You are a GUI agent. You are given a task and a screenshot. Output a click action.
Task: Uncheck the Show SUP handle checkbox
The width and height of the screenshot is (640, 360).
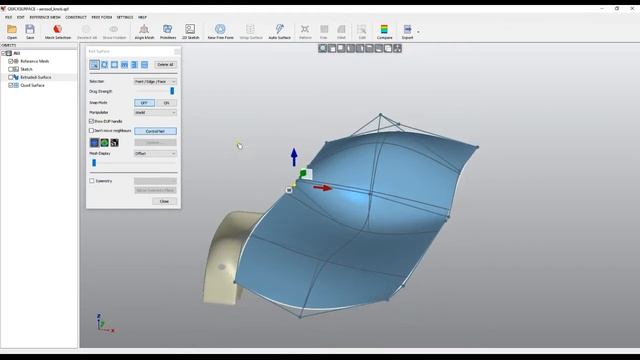(91, 121)
